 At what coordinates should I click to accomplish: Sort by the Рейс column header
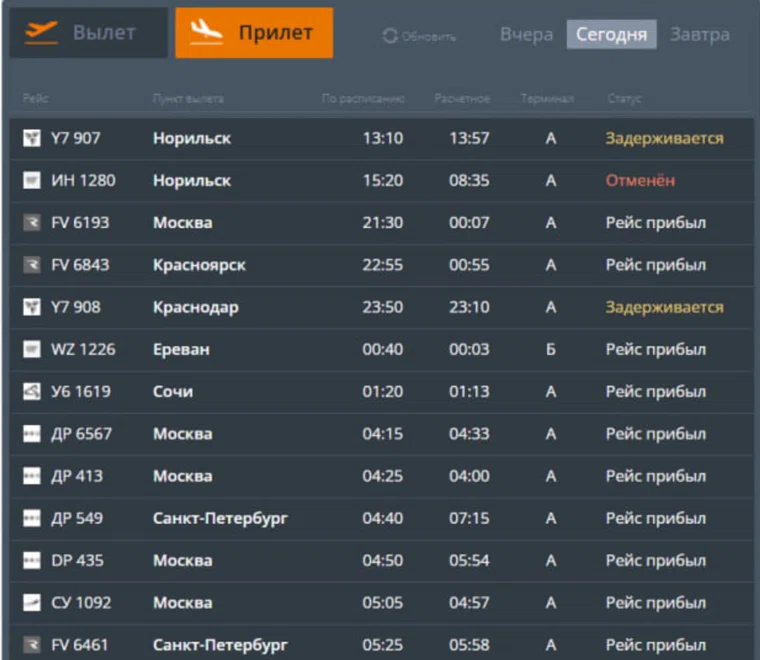[x=35, y=99]
